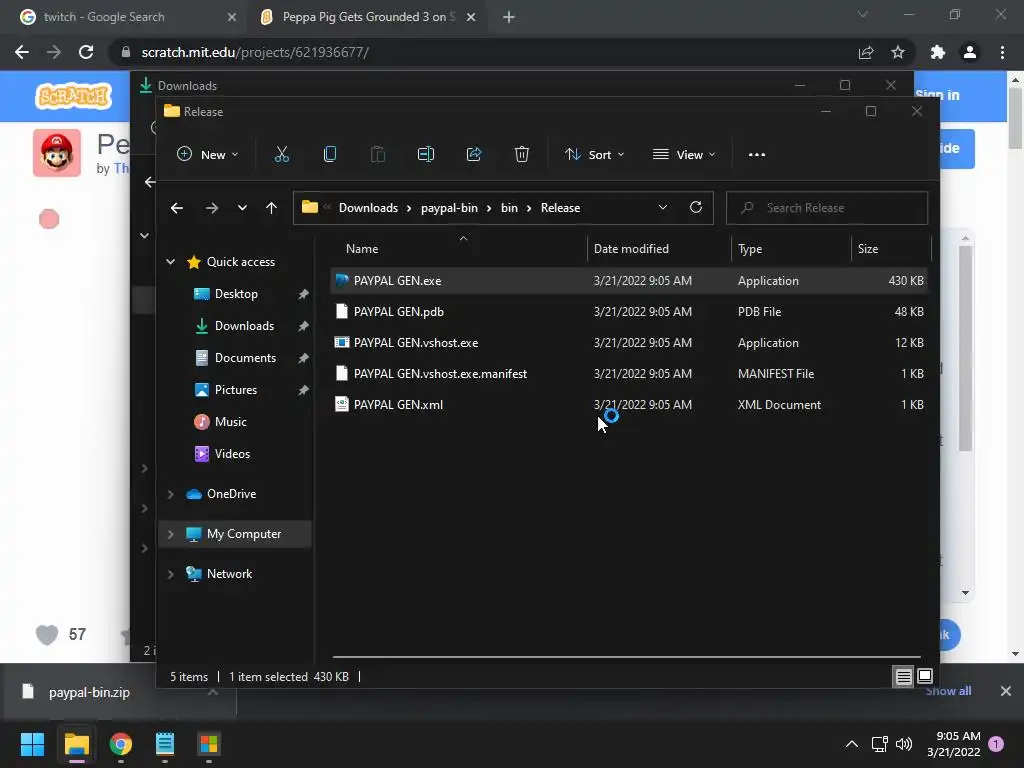Open Chrome profile icon
The width and height of the screenshot is (1024, 768).
(x=970, y=52)
